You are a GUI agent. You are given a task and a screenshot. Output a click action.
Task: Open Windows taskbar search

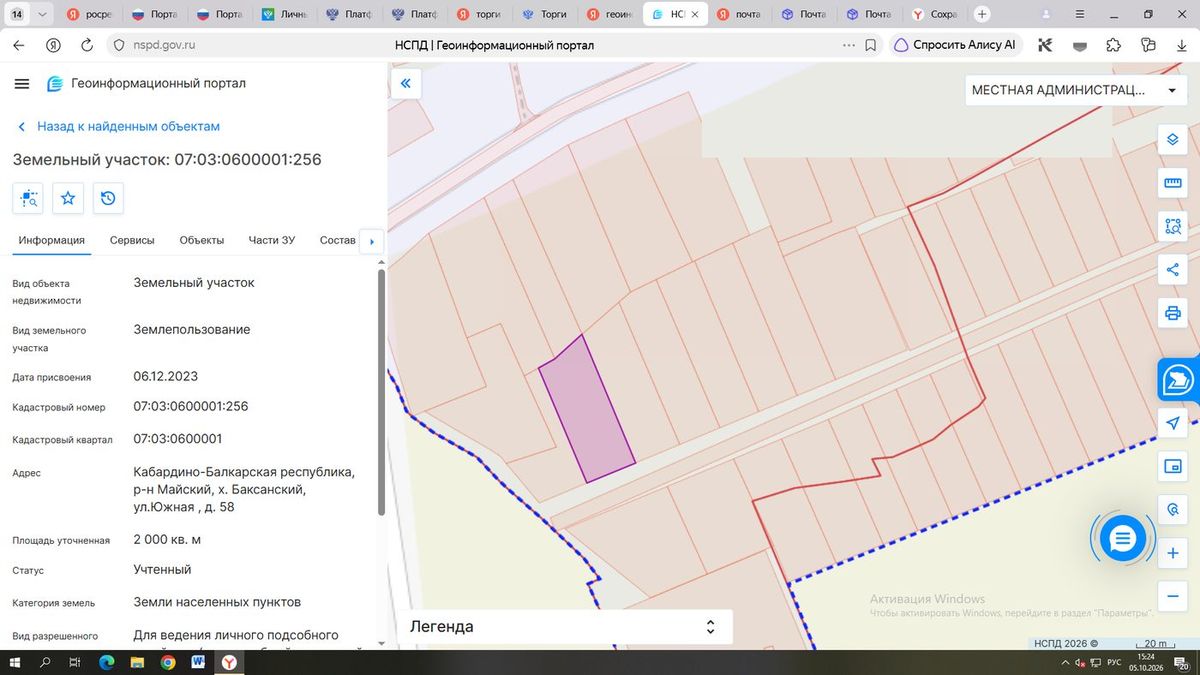pos(44,662)
